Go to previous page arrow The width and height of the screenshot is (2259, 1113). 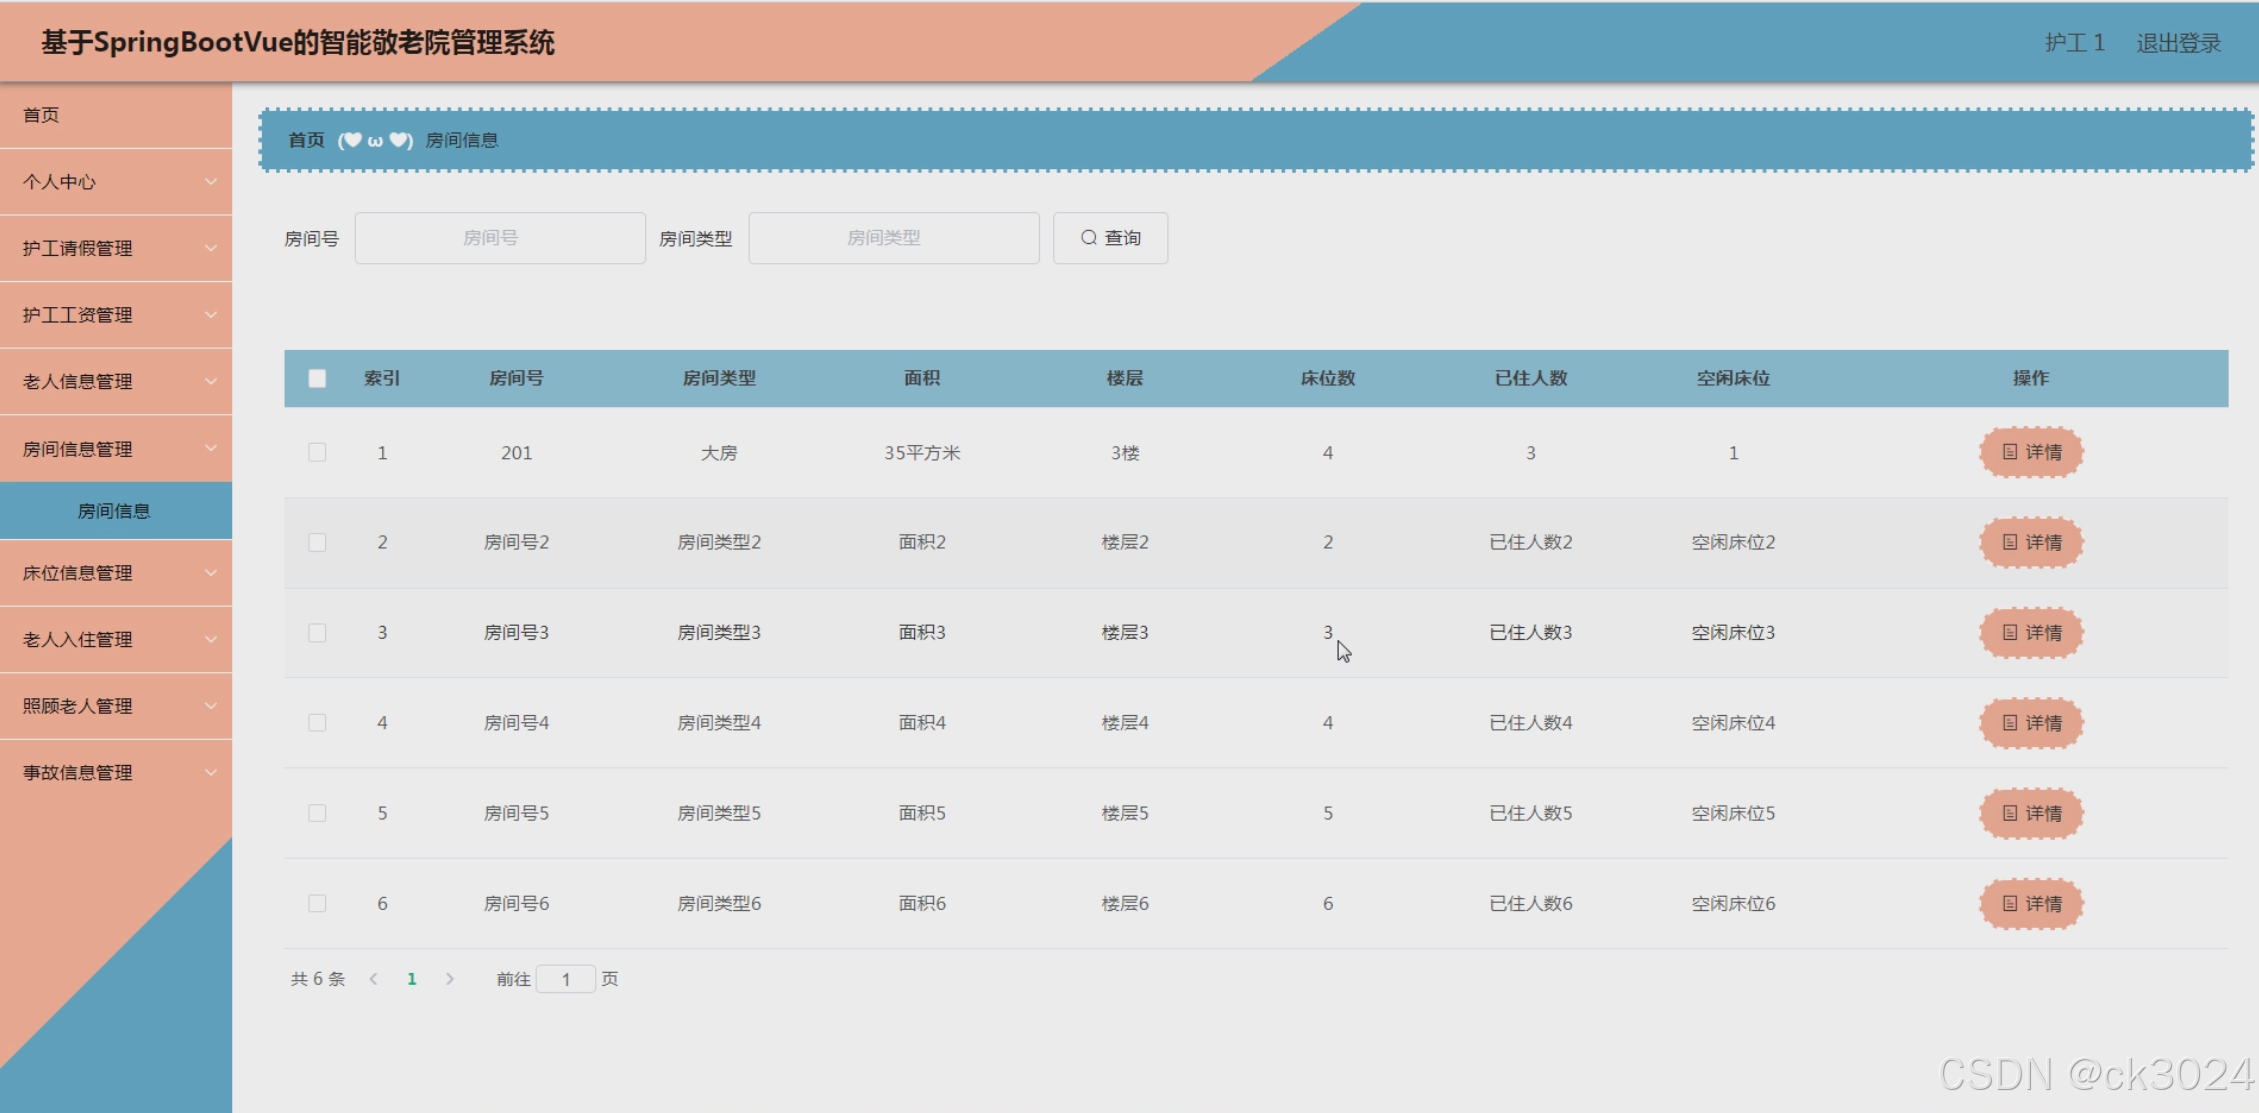pyautogui.click(x=373, y=979)
